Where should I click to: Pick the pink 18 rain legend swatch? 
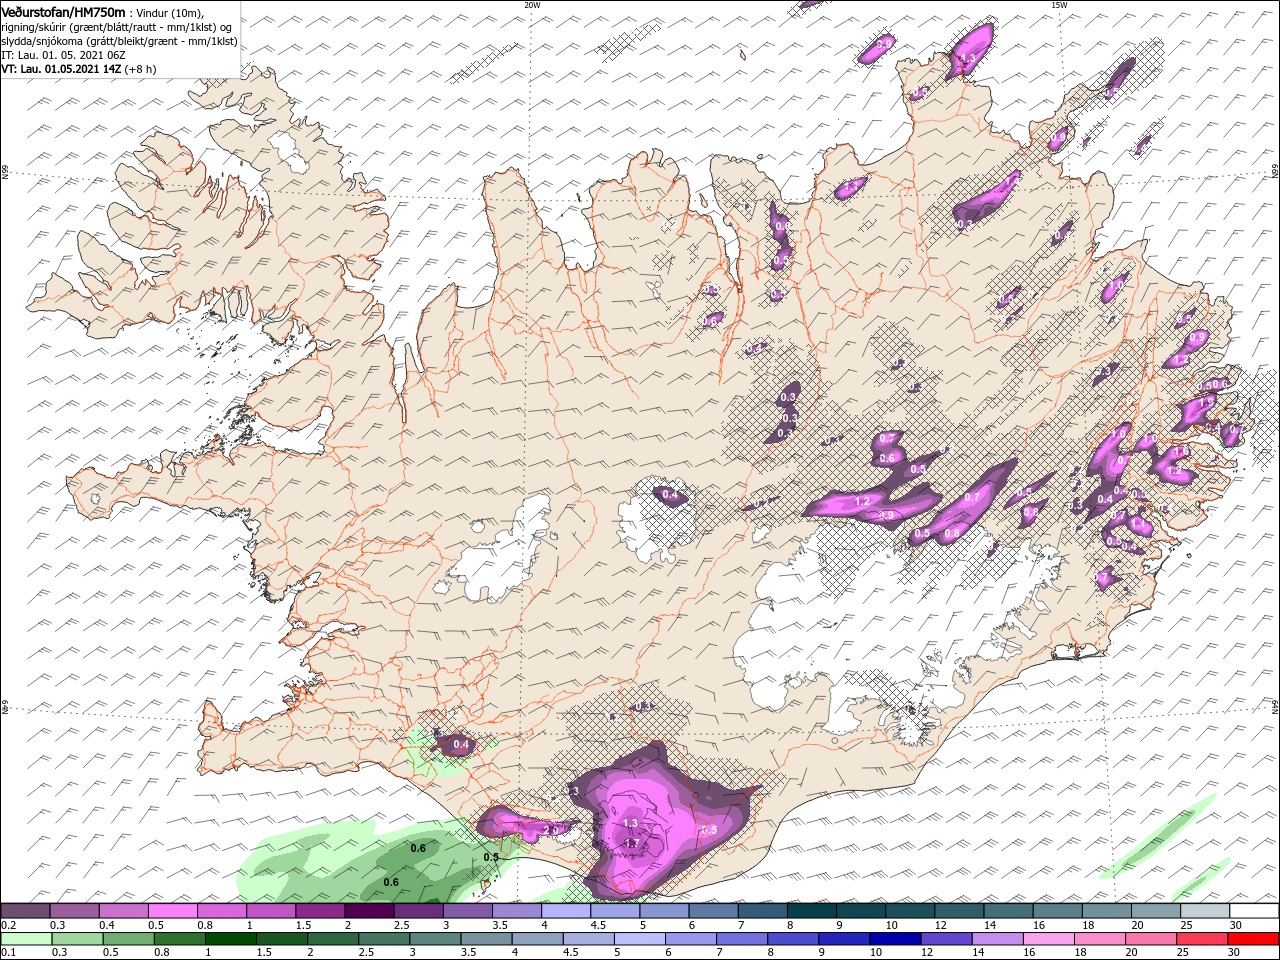1100,939
